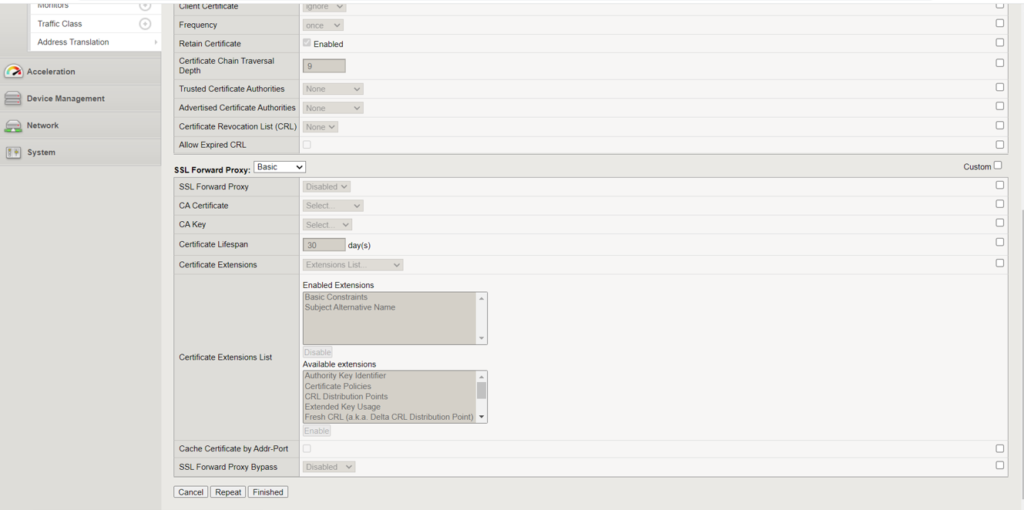Enable the Custom checkbox for SSL Forward Proxy
1024x510 pixels.
[997, 166]
